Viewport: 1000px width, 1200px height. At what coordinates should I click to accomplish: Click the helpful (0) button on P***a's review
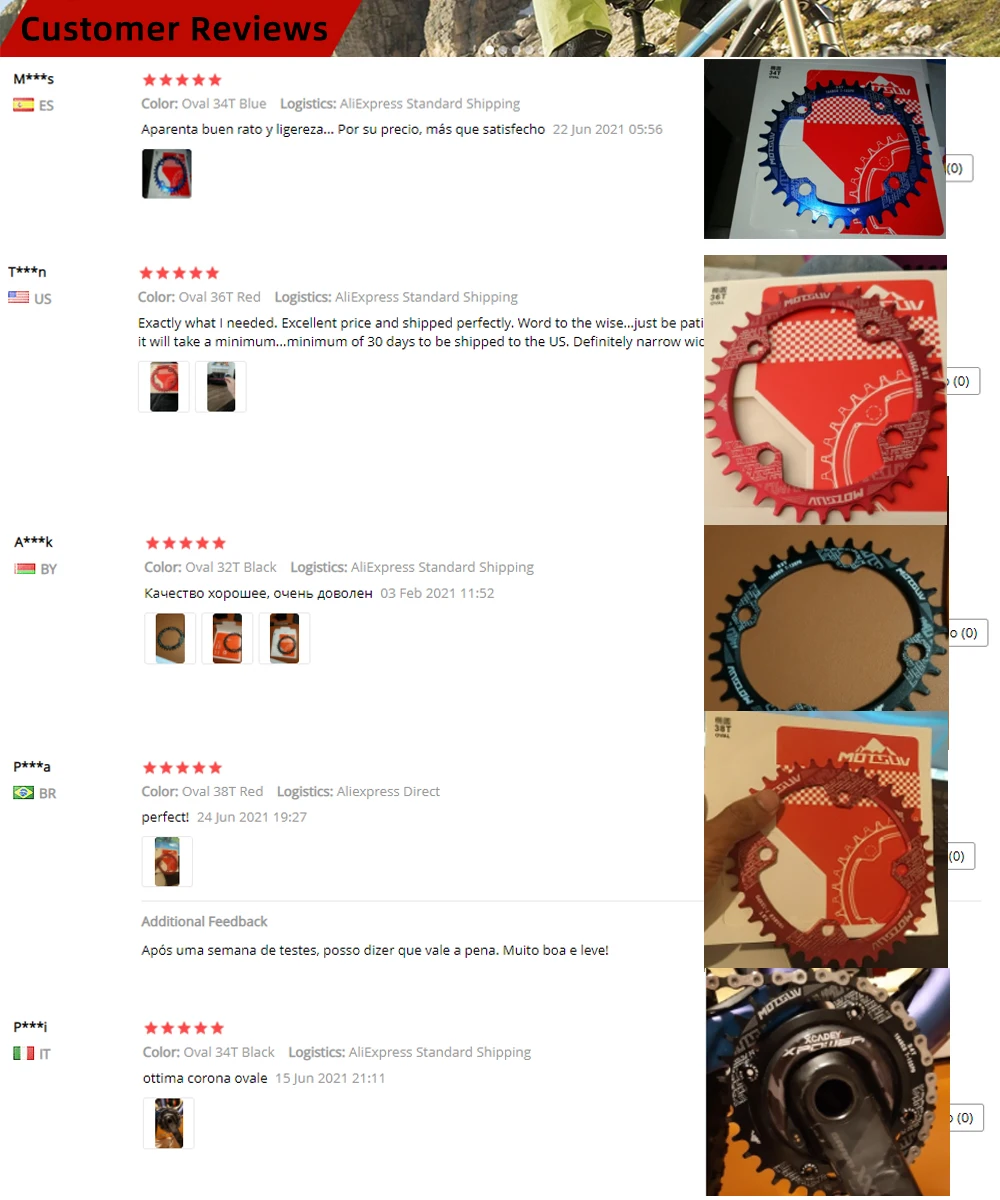[959, 856]
